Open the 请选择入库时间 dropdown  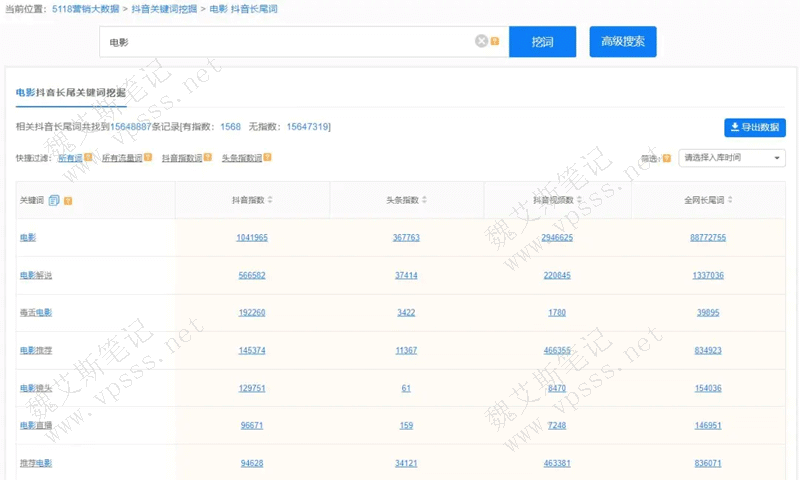click(x=732, y=158)
